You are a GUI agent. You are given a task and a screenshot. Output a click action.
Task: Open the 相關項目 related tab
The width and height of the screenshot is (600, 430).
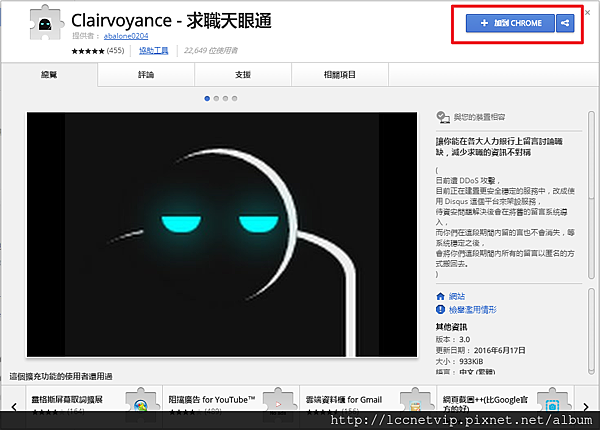point(340,75)
